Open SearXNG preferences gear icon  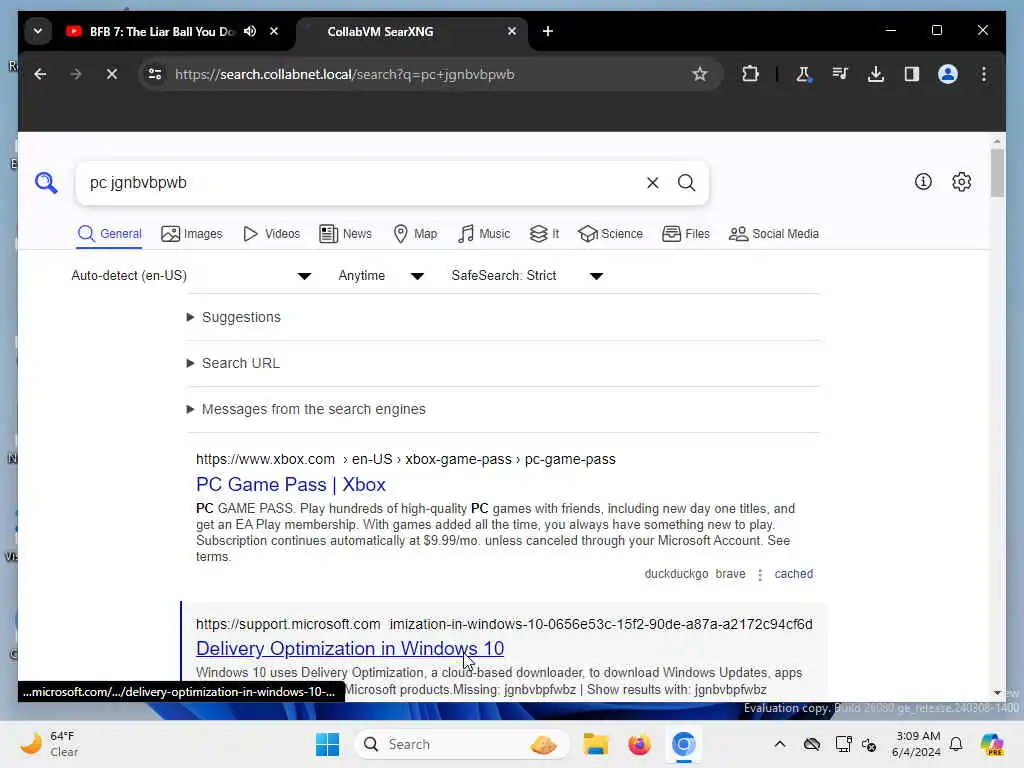[x=961, y=182]
